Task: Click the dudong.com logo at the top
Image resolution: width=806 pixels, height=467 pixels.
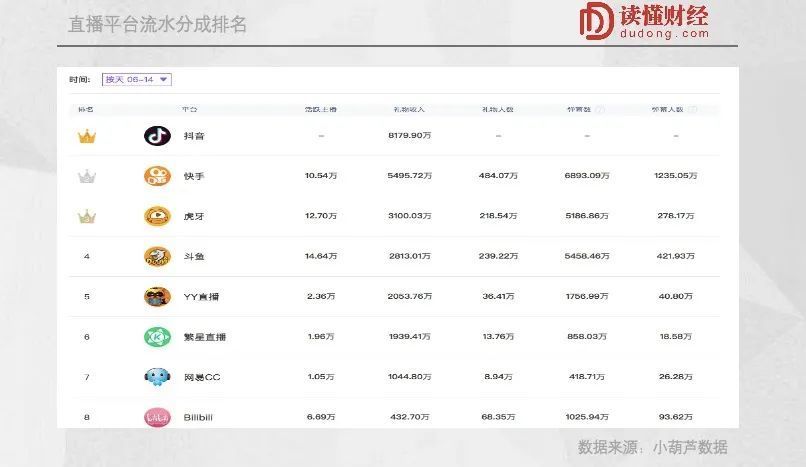Action: click(x=644, y=21)
